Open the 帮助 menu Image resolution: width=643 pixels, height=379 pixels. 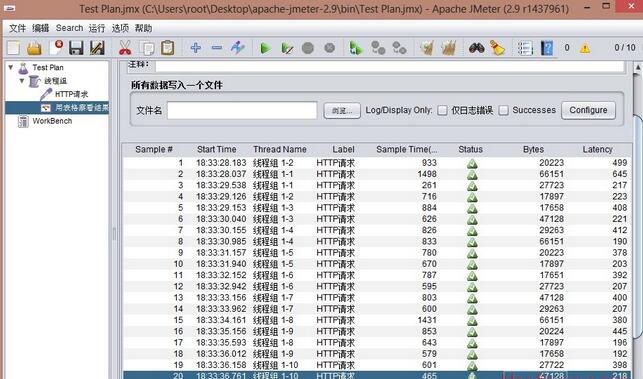point(143,28)
